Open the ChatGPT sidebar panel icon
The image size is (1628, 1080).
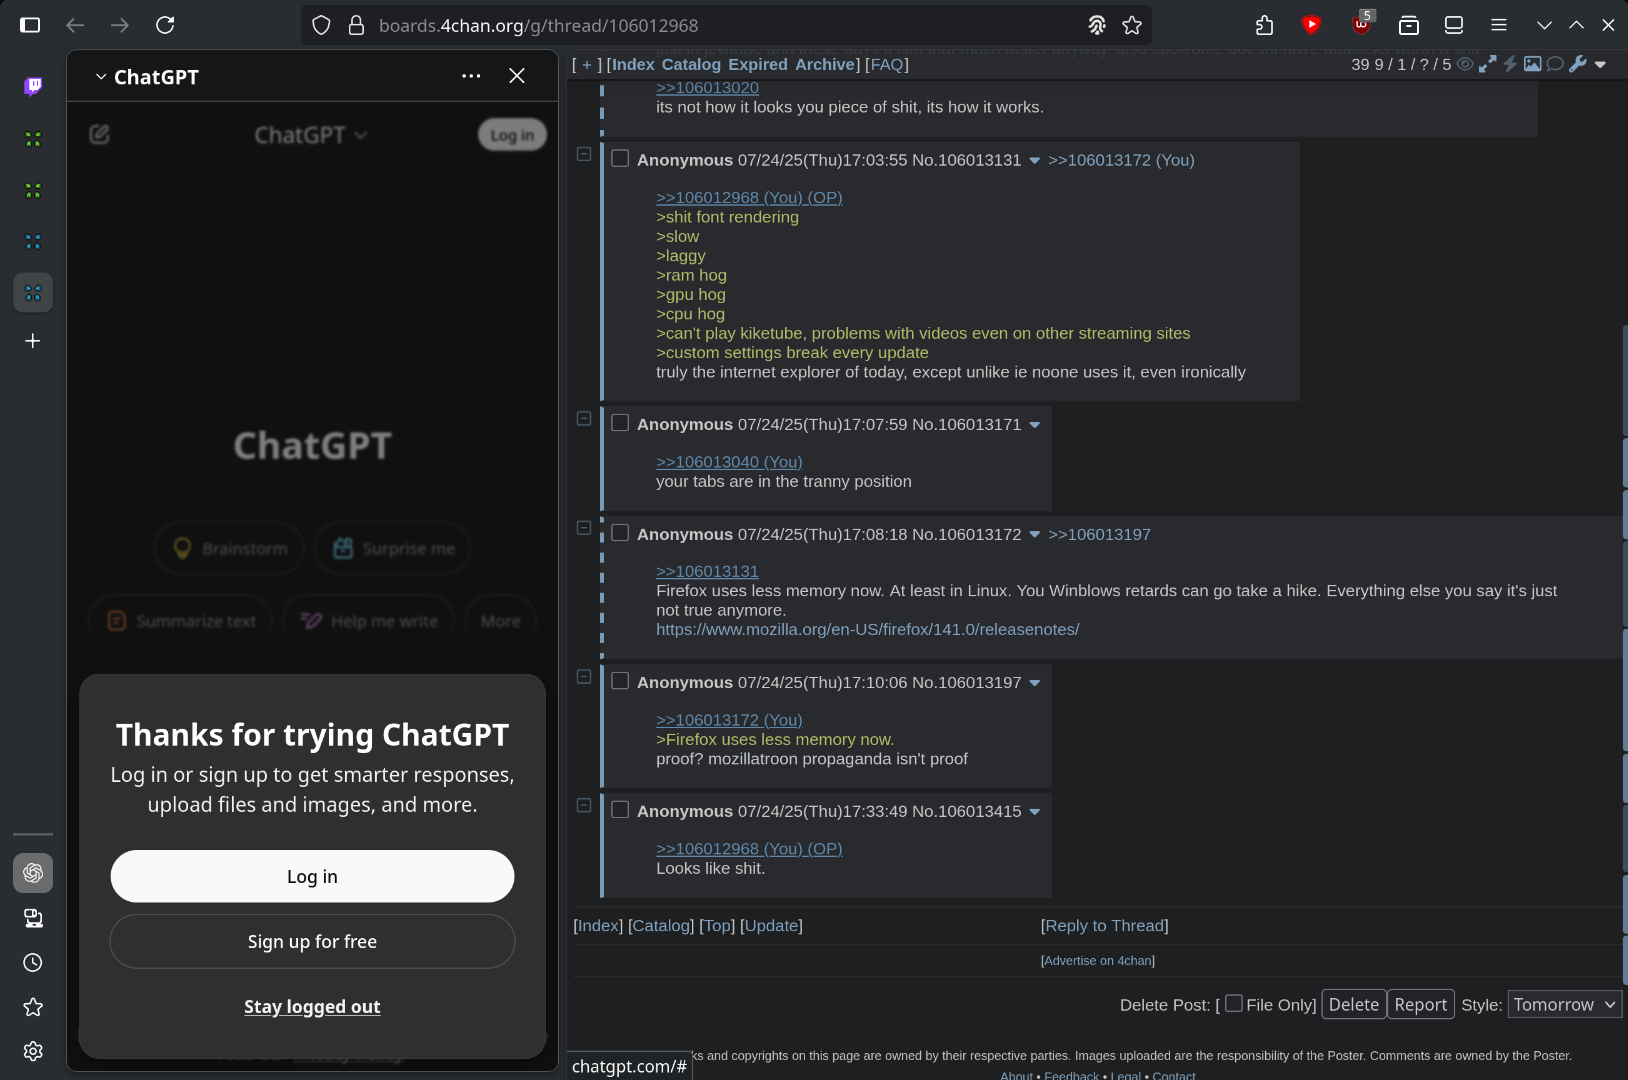(33, 873)
